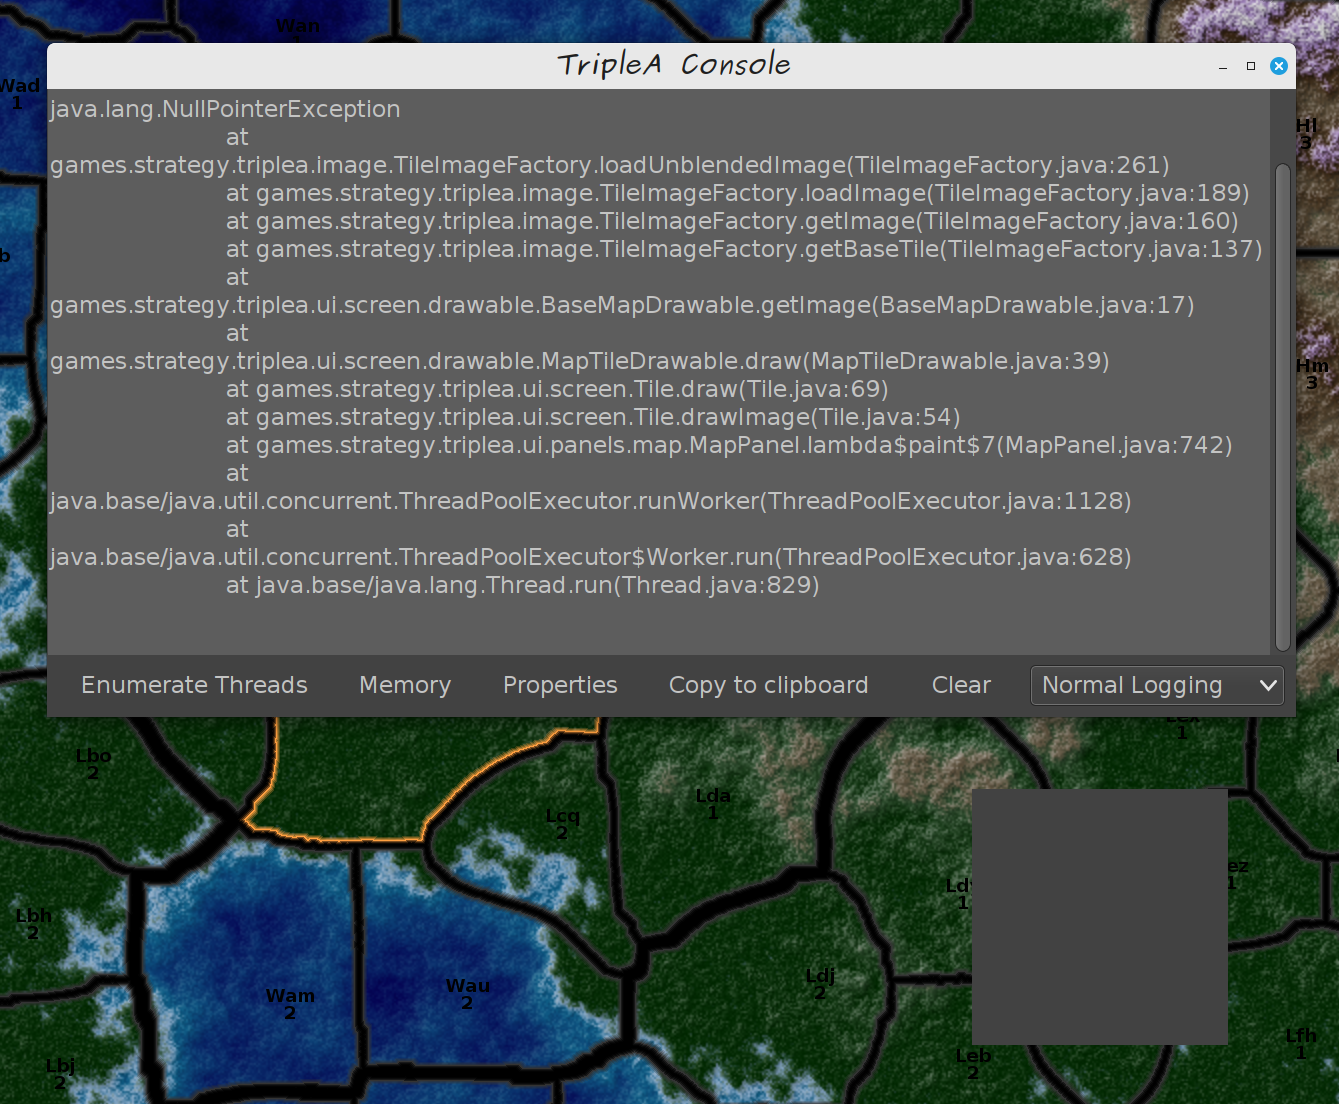
Task: Select the Wad sea zone on the map
Action: point(19,94)
